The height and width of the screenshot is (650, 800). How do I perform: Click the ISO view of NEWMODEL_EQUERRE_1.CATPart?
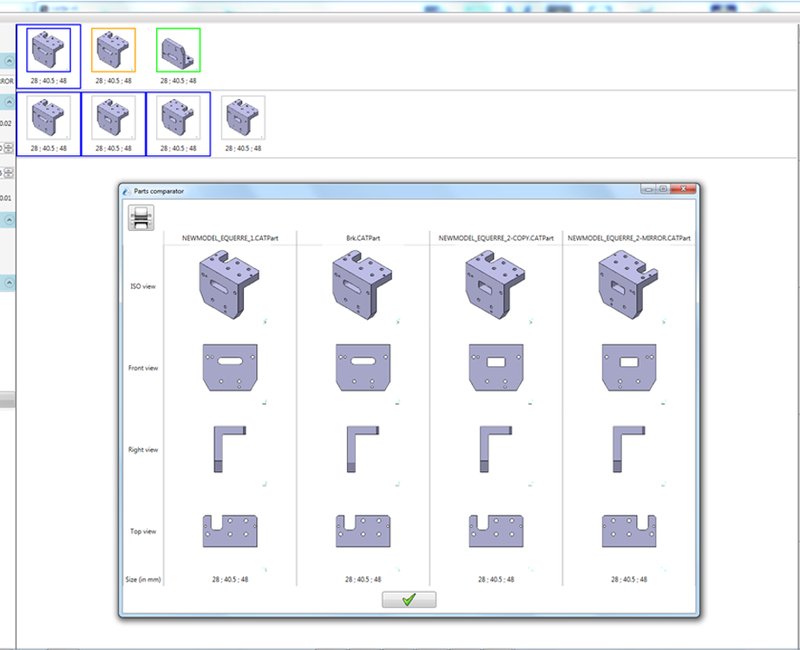pos(229,285)
